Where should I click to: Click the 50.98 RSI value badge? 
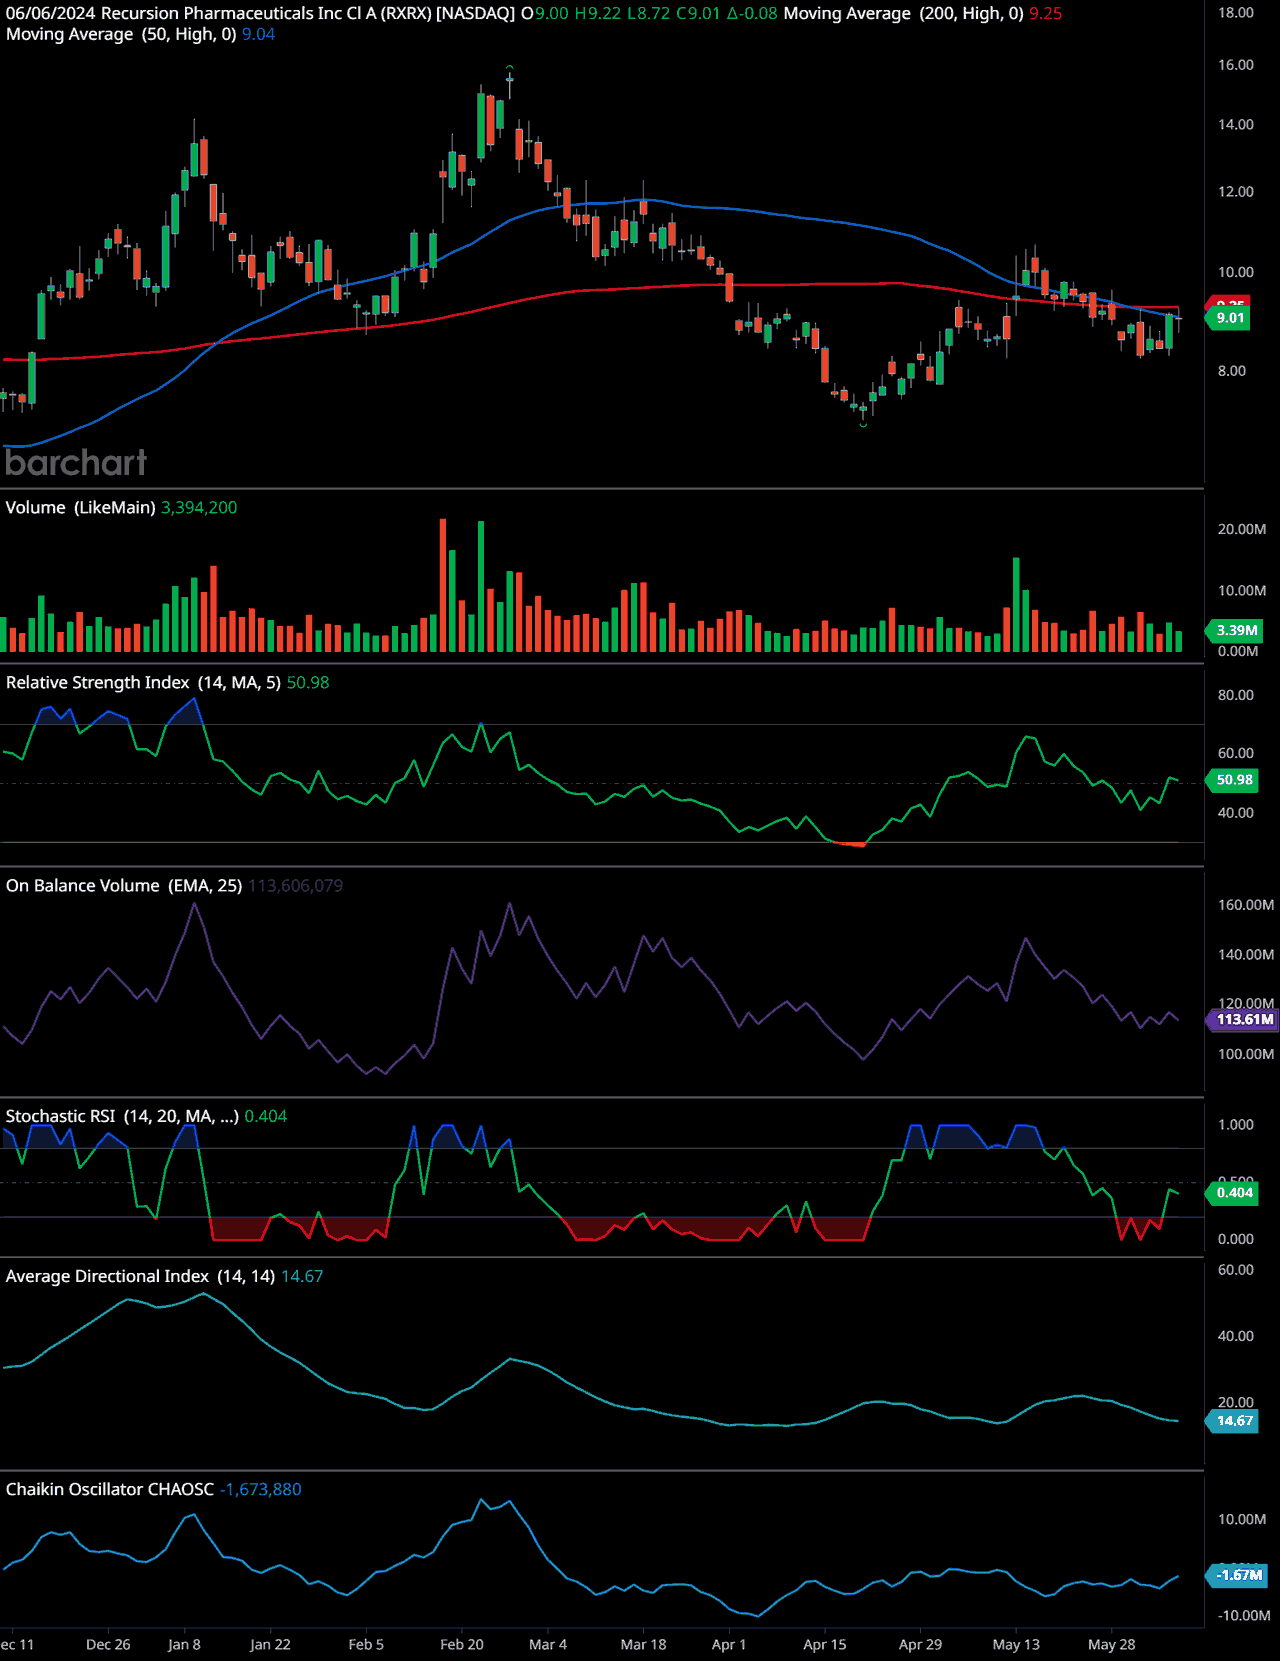1234,780
